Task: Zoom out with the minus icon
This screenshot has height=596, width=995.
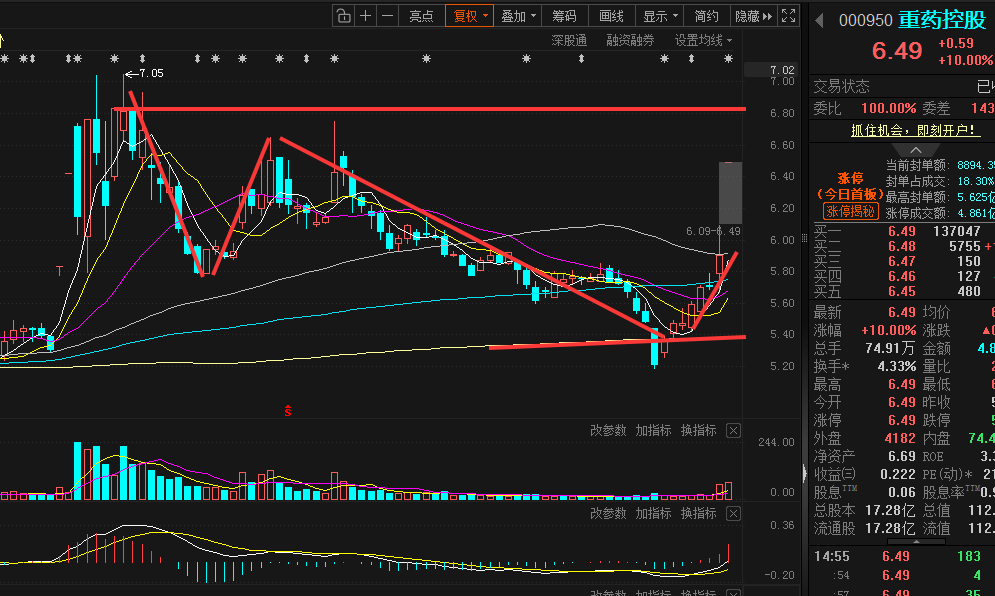Action: pos(388,16)
